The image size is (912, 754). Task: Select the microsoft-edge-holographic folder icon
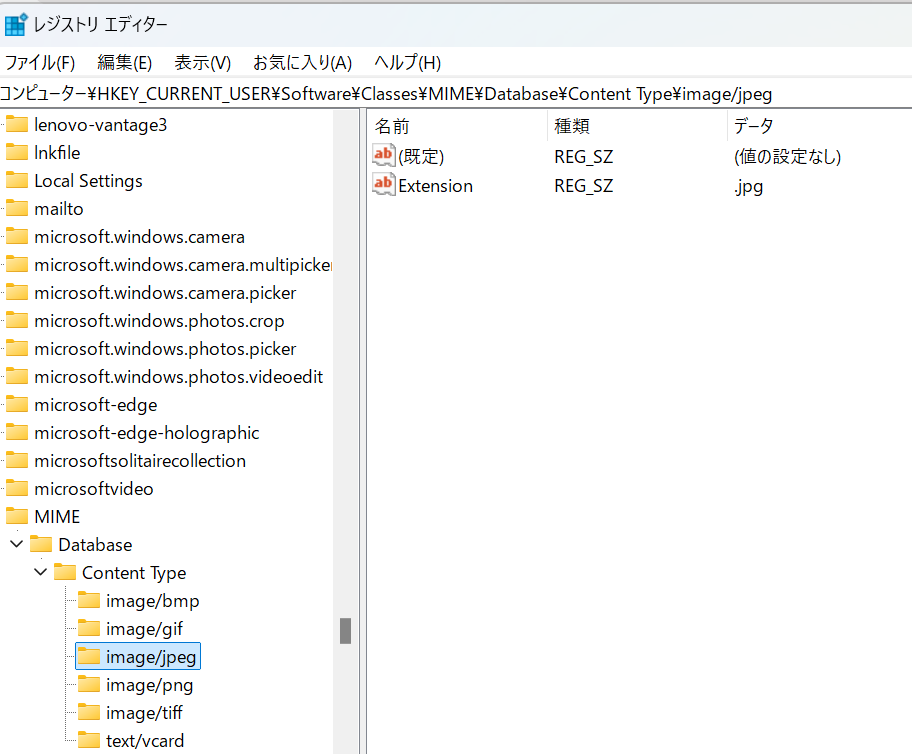pos(17,432)
